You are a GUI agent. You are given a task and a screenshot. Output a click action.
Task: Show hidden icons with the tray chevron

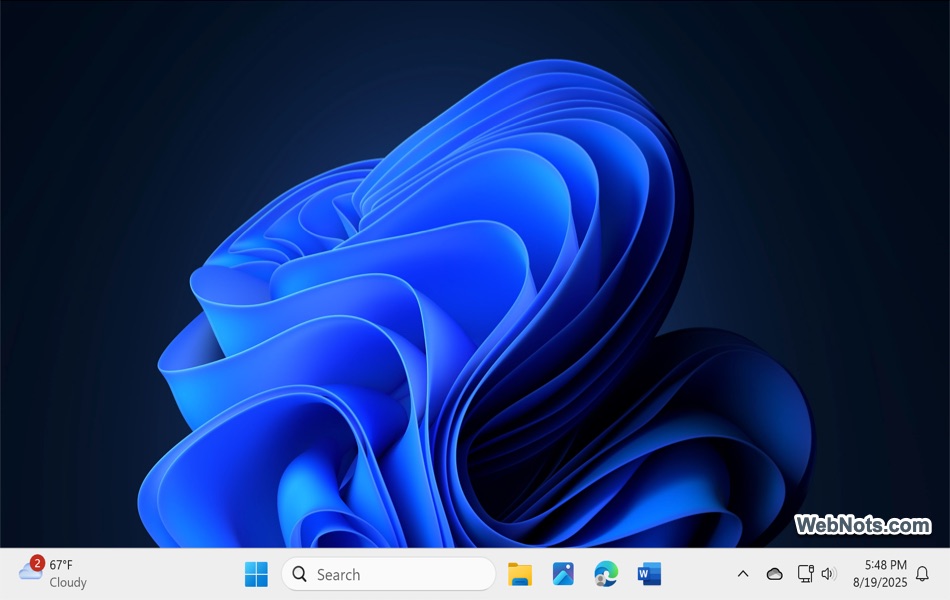(743, 574)
